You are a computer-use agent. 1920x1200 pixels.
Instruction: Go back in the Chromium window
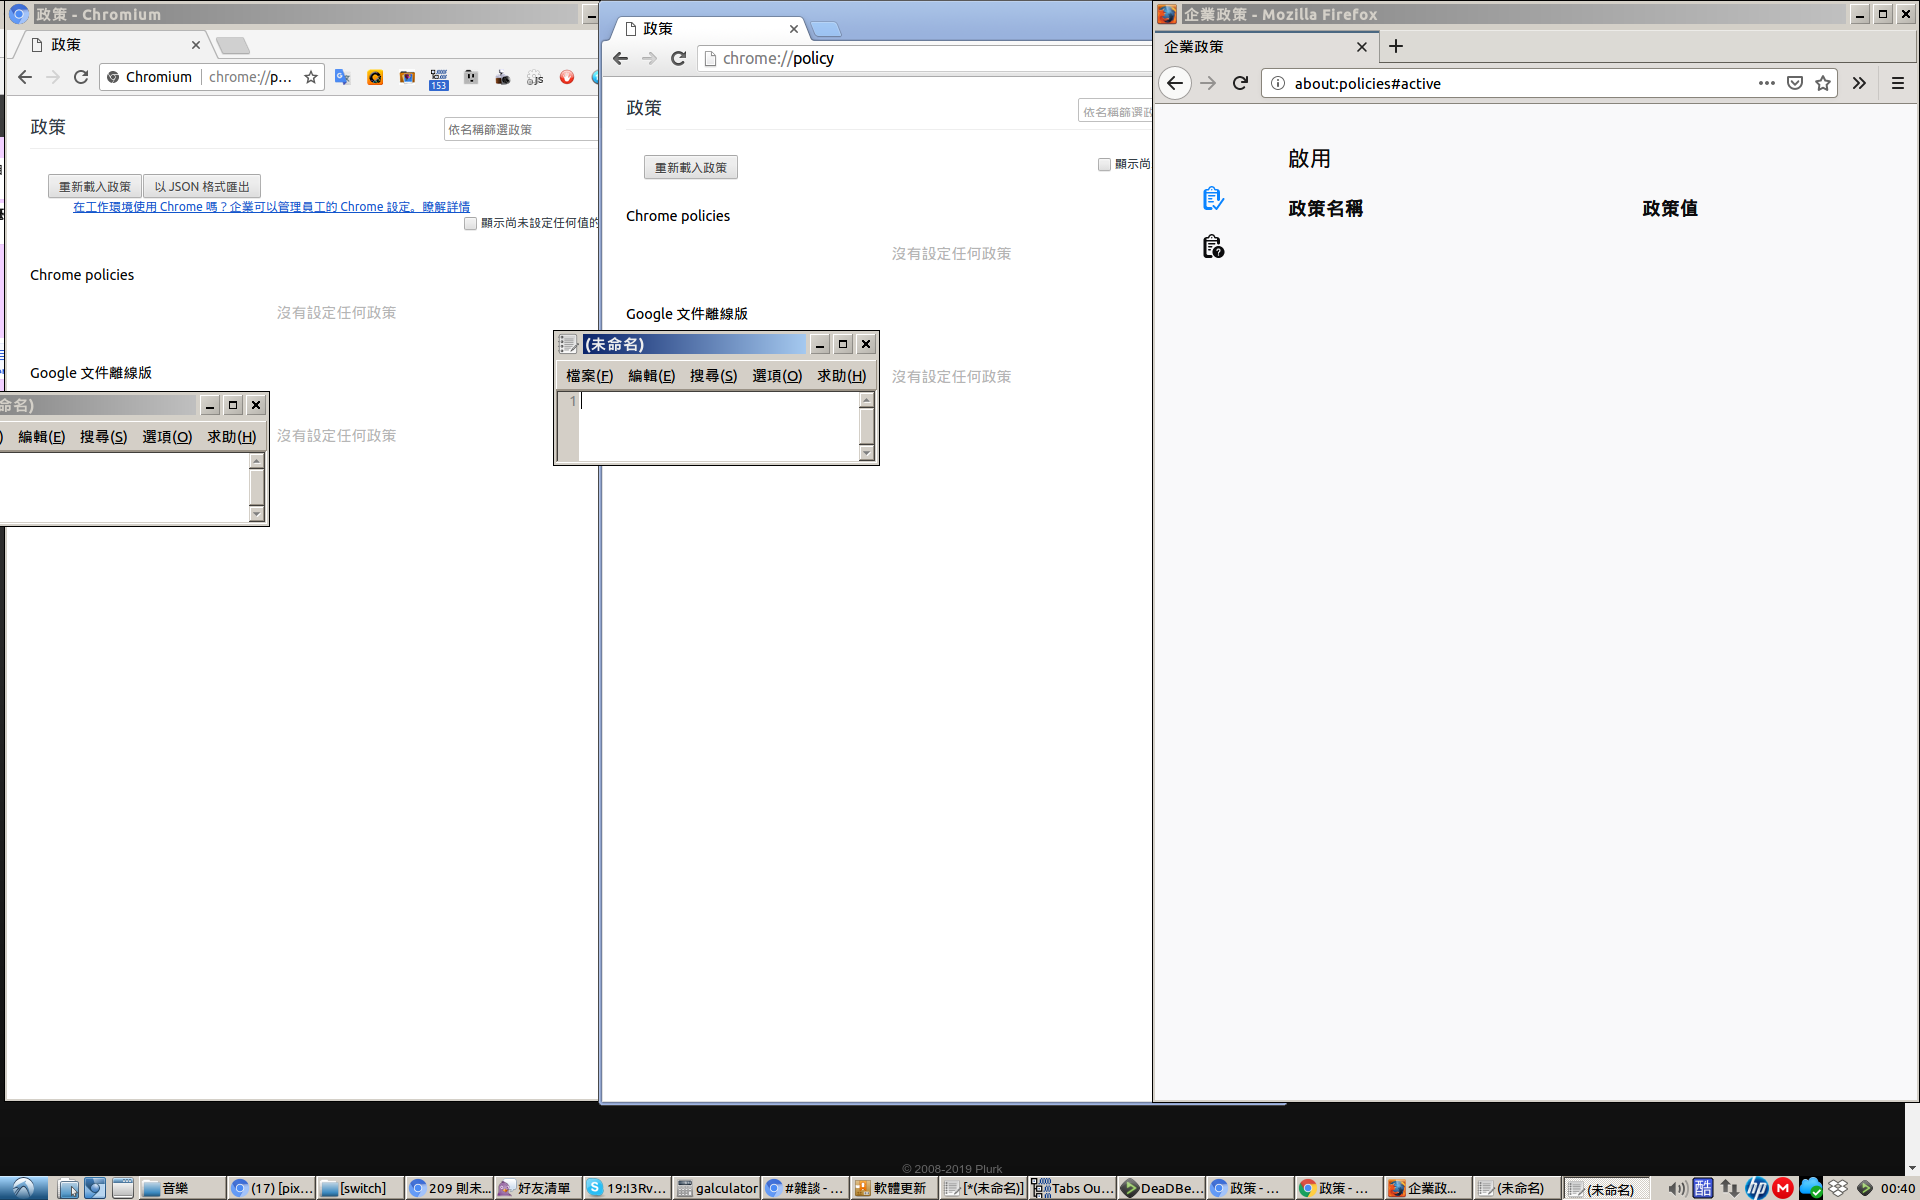pyautogui.click(x=25, y=77)
